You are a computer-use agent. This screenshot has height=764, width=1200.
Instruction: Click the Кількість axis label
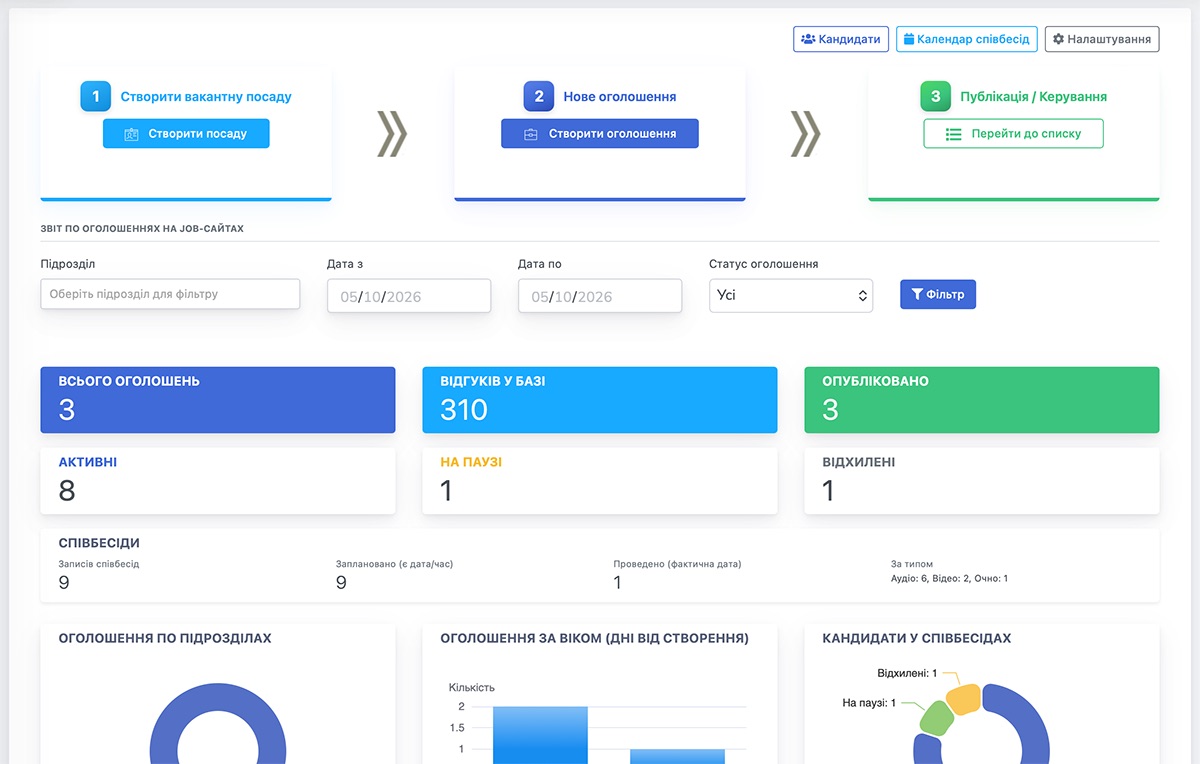tap(471, 687)
